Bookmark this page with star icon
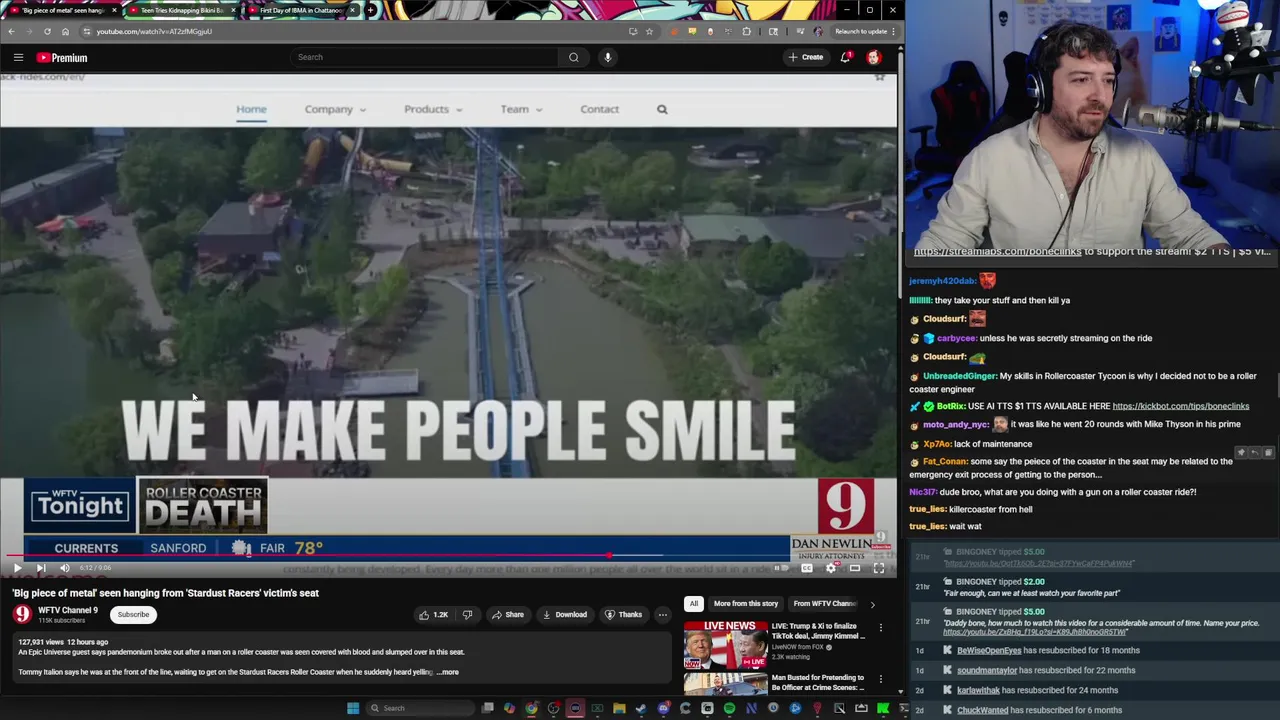The height and width of the screenshot is (720, 1280). (x=649, y=31)
